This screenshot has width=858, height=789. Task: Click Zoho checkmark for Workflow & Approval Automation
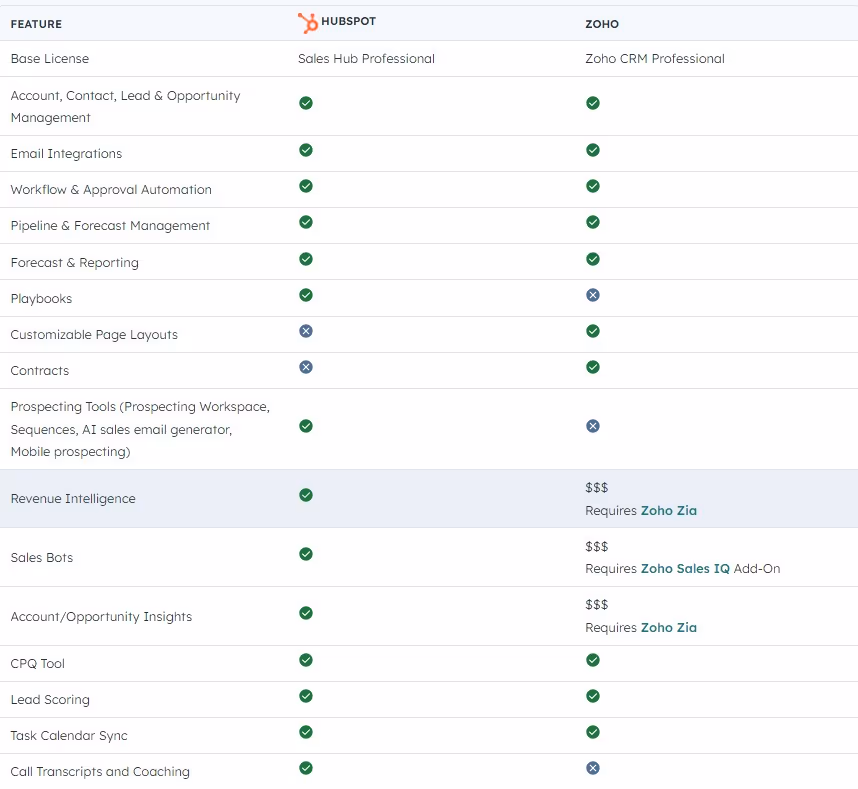pos(593,186)
